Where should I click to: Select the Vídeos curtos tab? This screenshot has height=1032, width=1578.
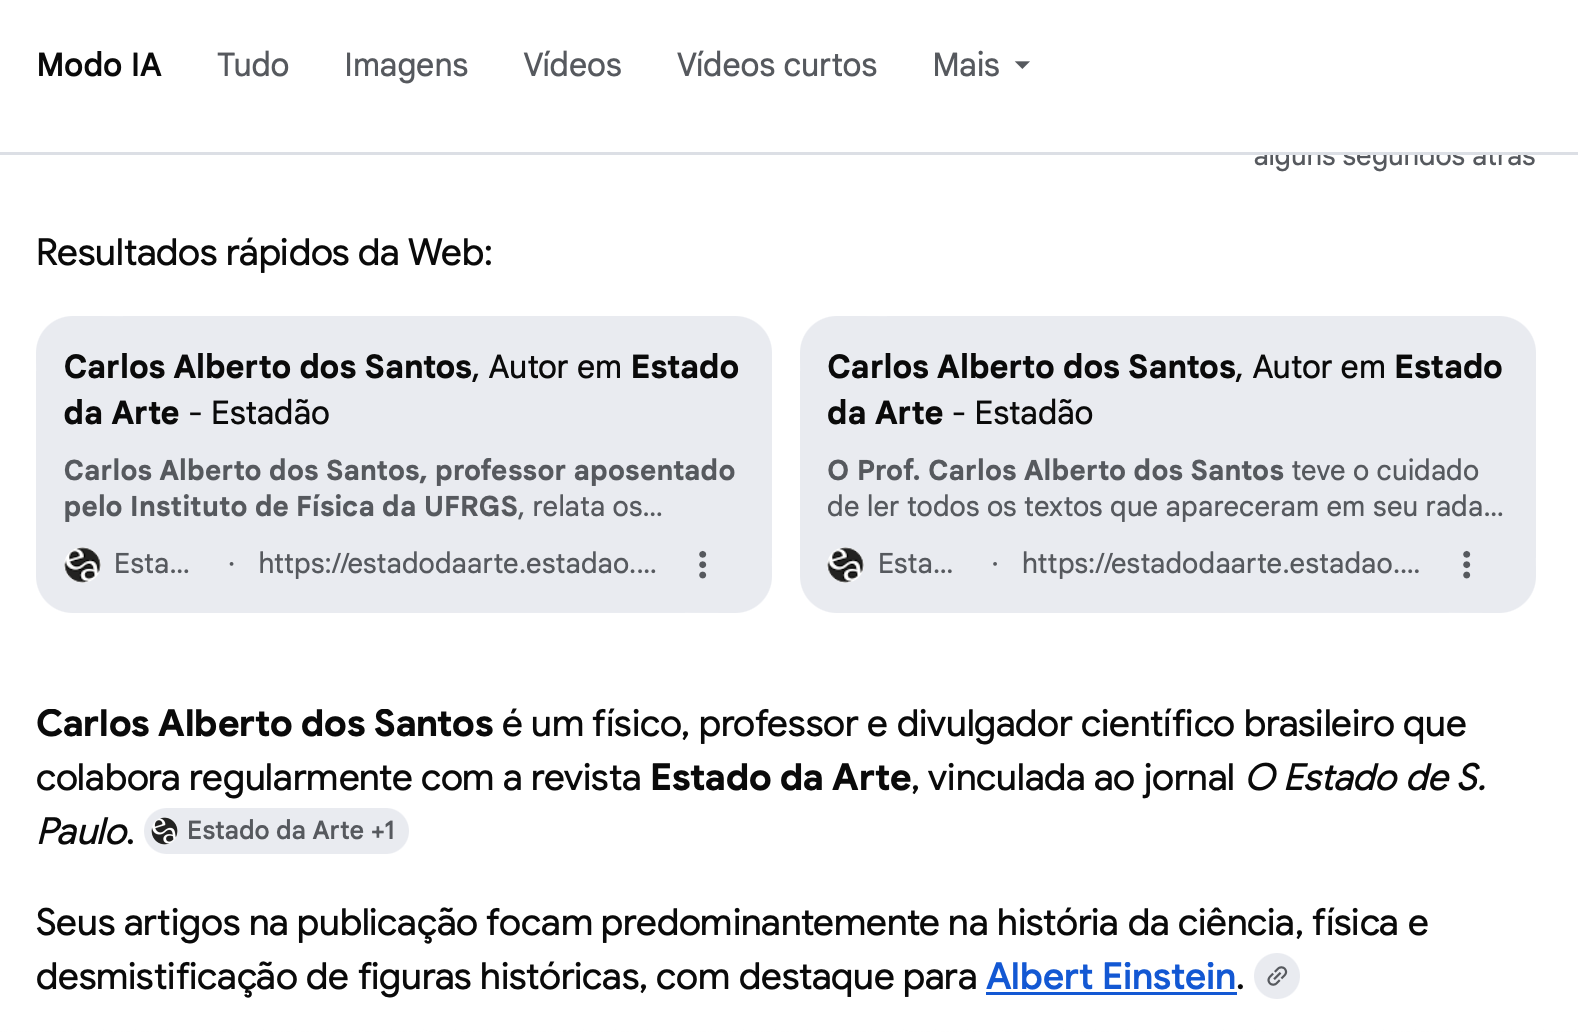[777, 66]
